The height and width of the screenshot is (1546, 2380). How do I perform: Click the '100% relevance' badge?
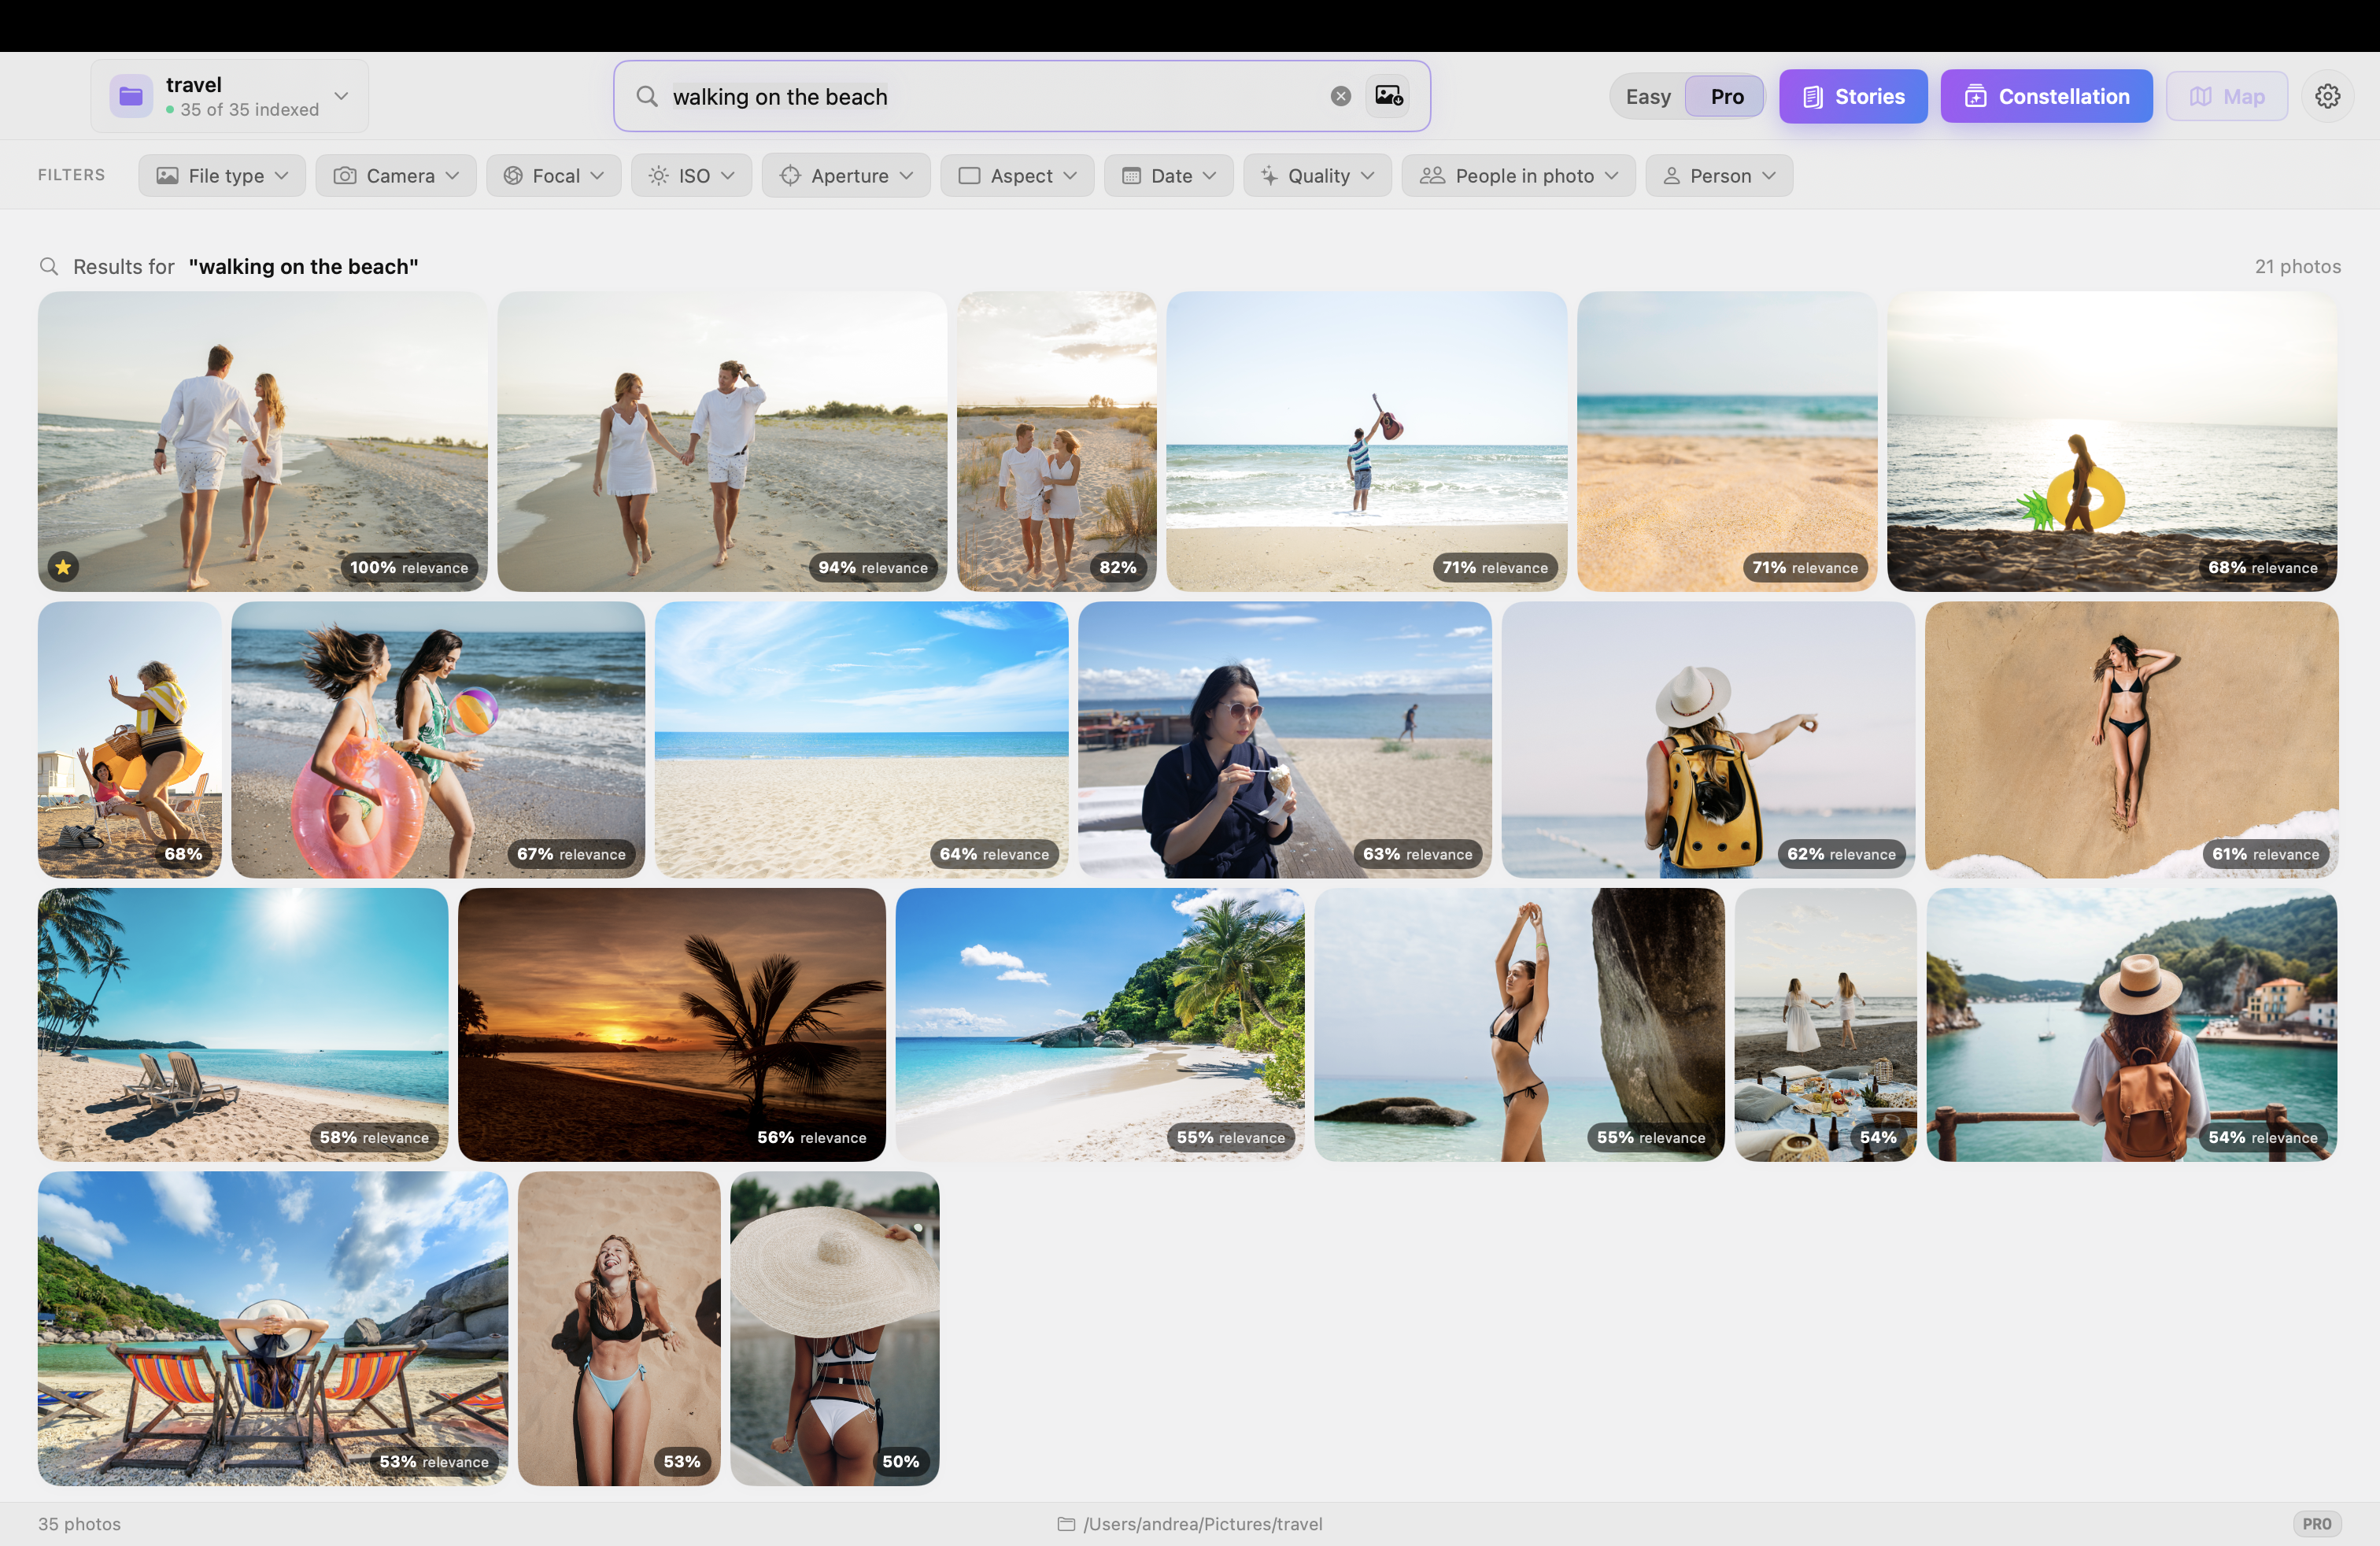pos(409,567)
